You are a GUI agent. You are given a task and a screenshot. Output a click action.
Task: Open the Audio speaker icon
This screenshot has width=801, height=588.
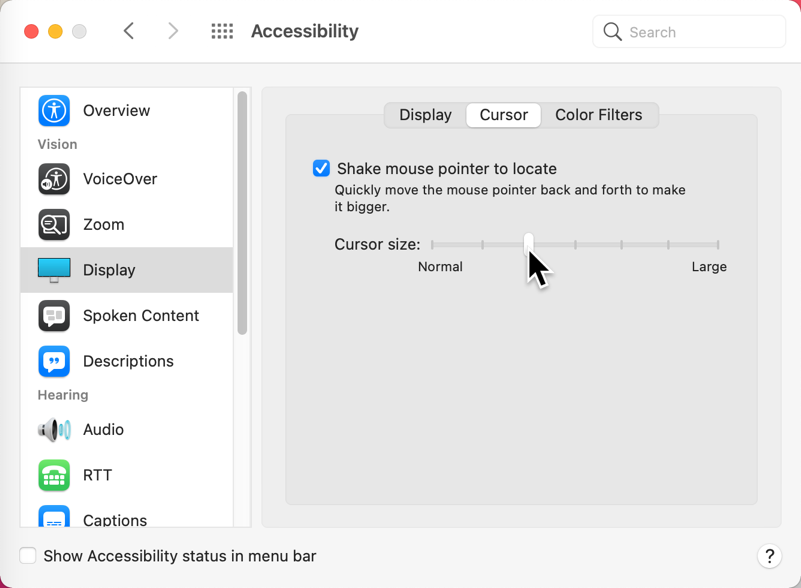54,429
